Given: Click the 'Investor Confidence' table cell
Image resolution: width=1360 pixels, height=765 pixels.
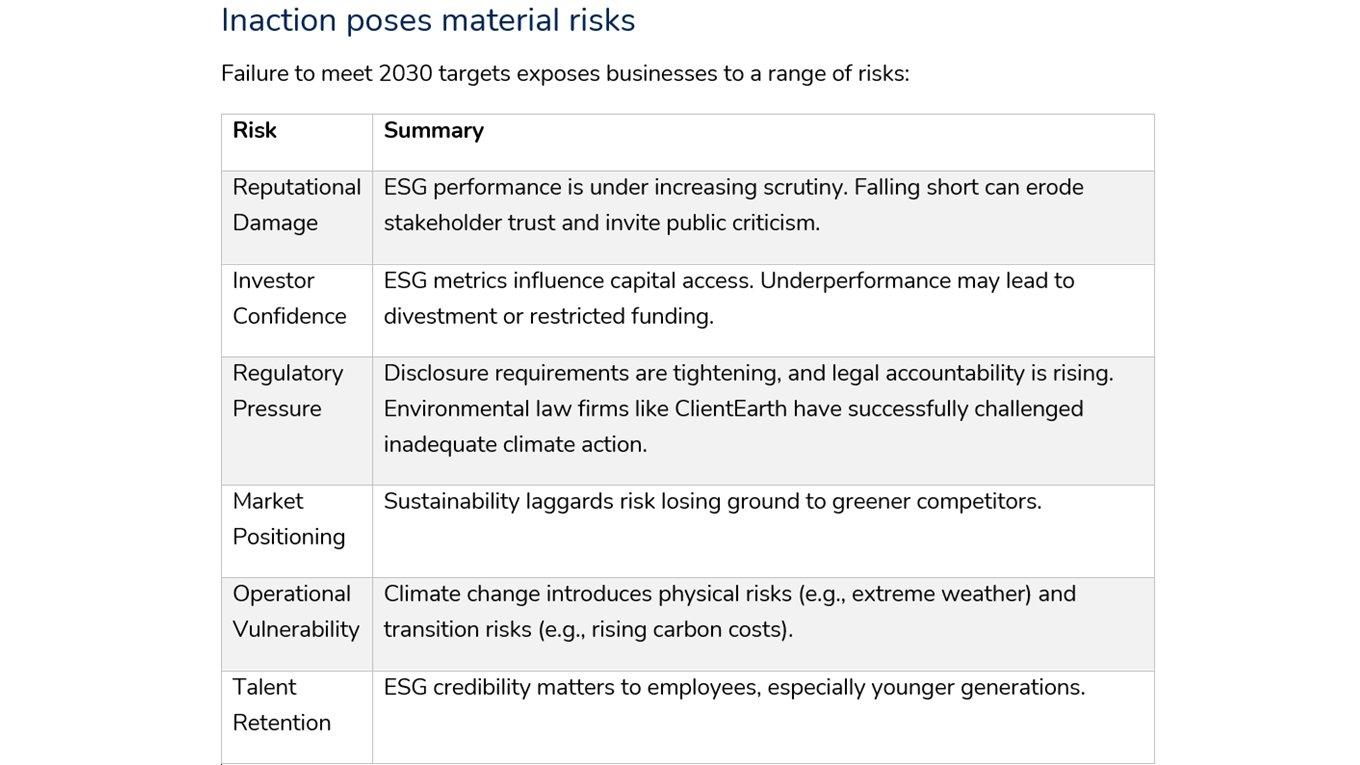Looking at the screenshot, I should click(289, 298).
